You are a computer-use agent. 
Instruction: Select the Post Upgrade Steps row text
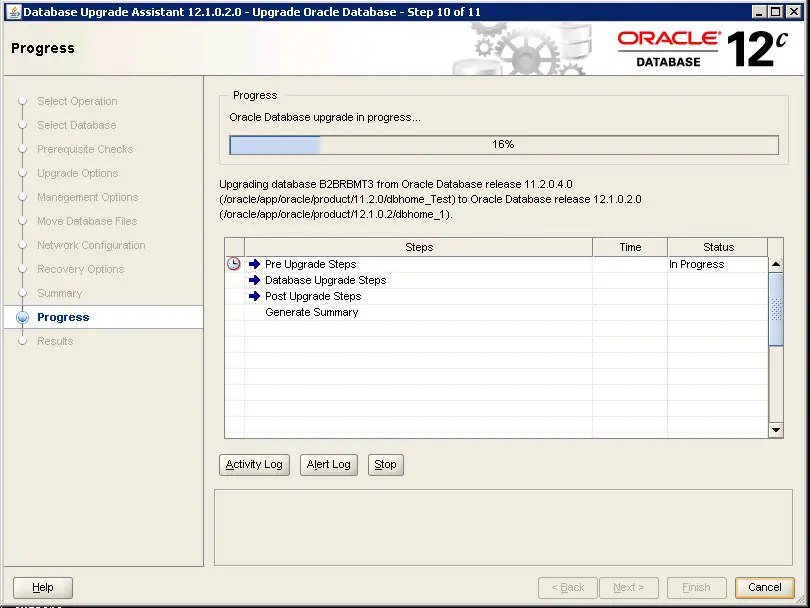click(x=313, y=296)
